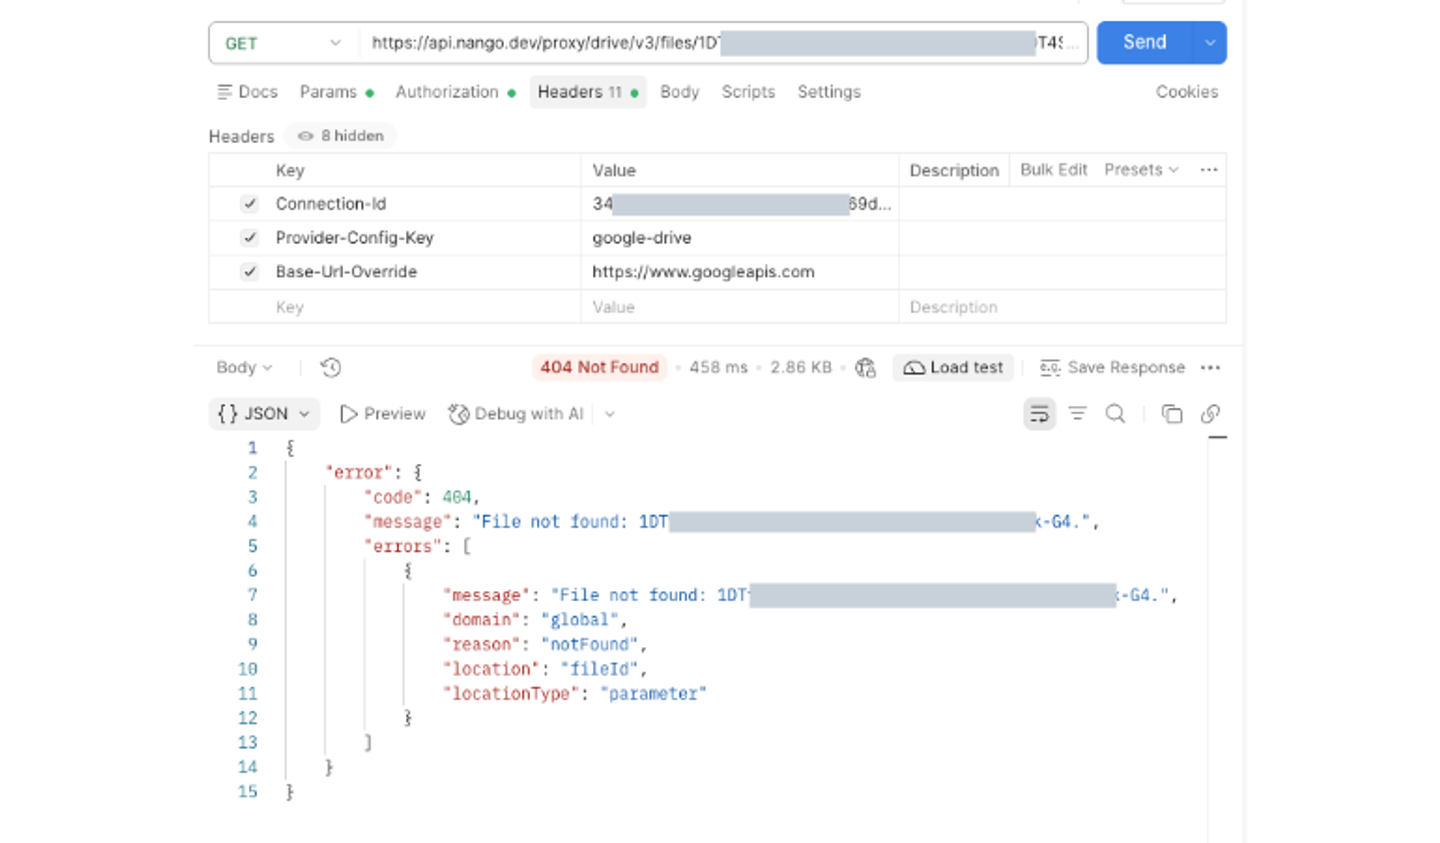Click the network globe-lock icon
This screenshot has height=843, width=1440.
[866, 368]
